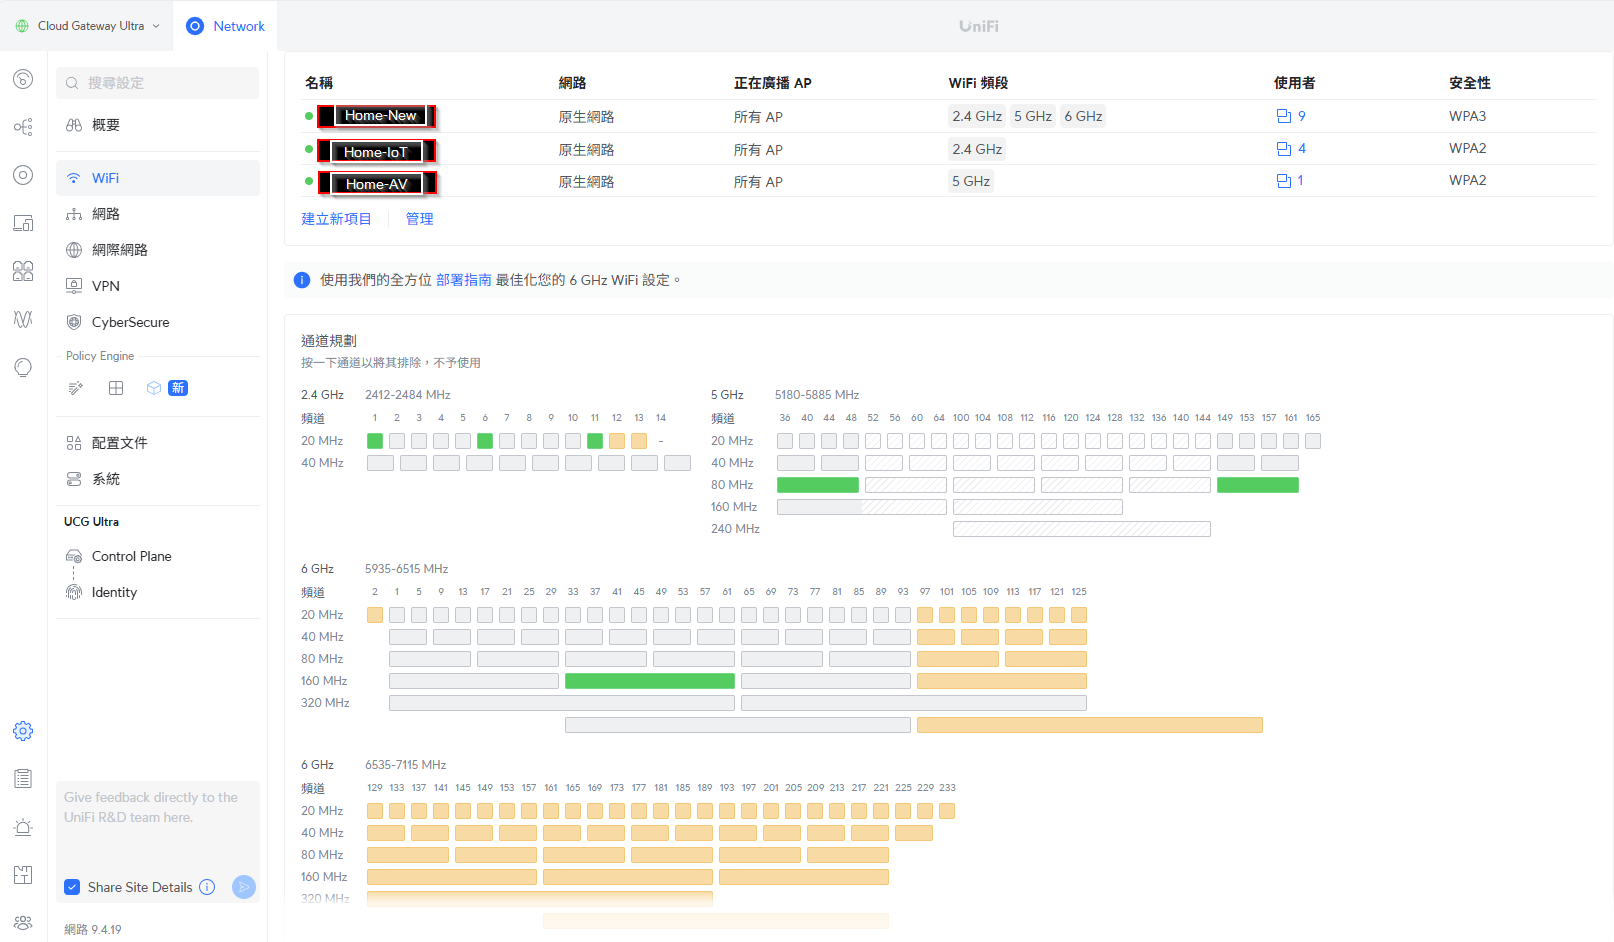Open the 配置文件 profiles page
This screenshot has height=942, width=1614.
point(158,443)
